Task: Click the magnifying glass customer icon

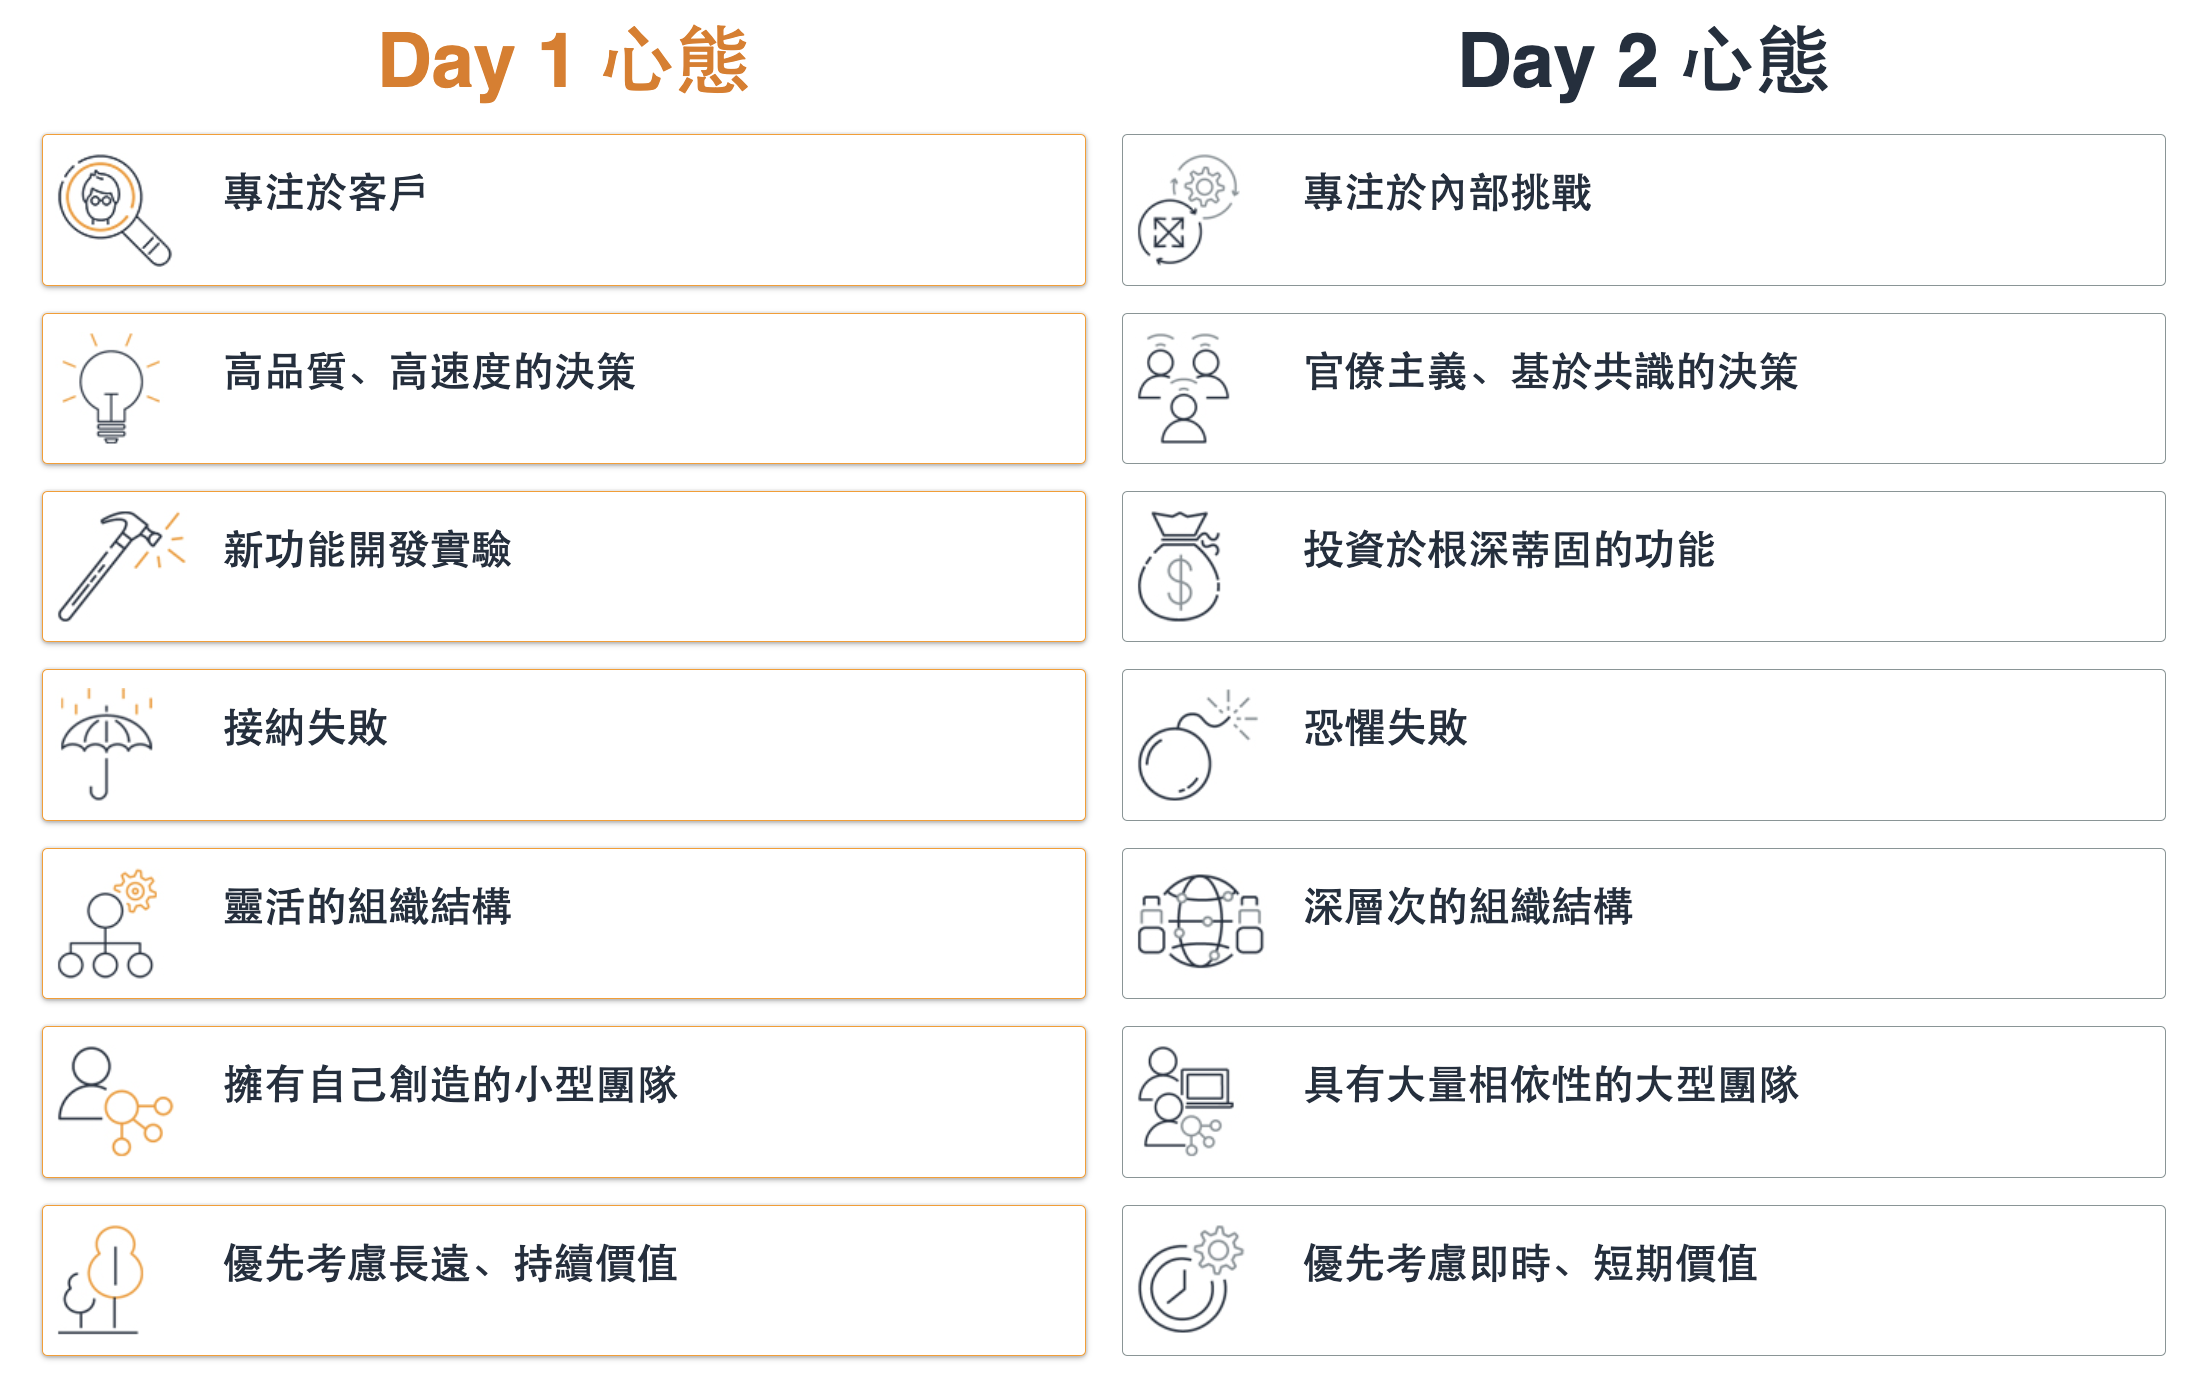Action: pos(114,210)
